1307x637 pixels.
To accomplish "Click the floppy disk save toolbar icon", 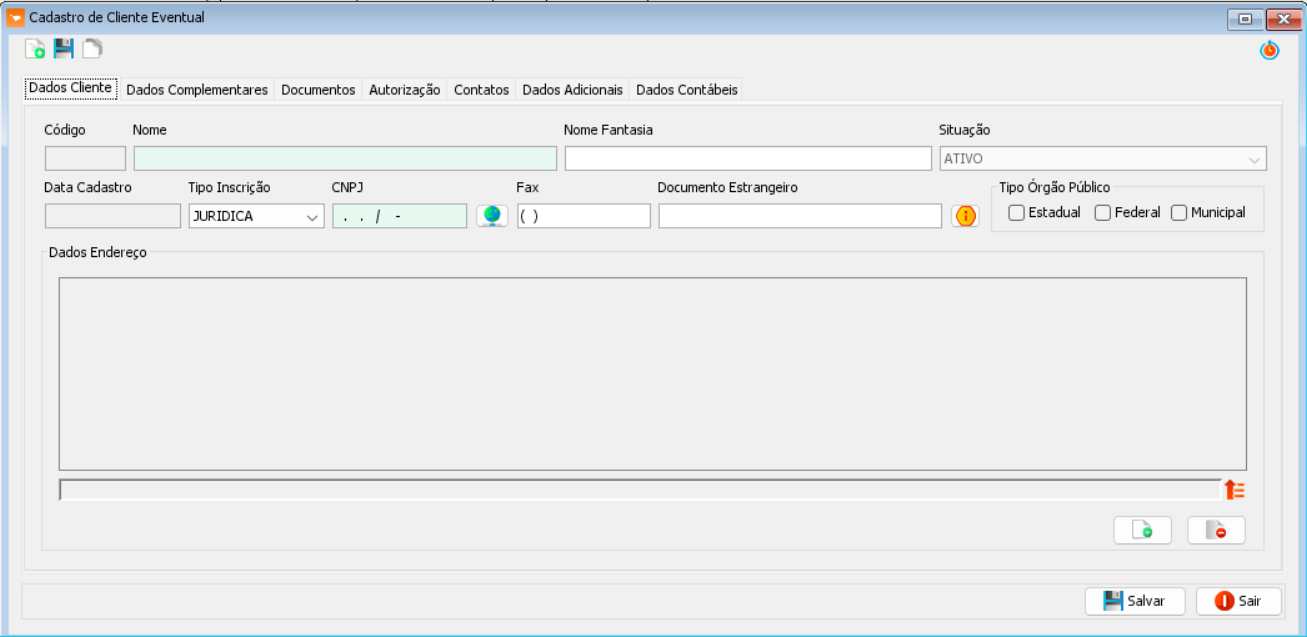I will pyautogui.click(x=64, y=48).
